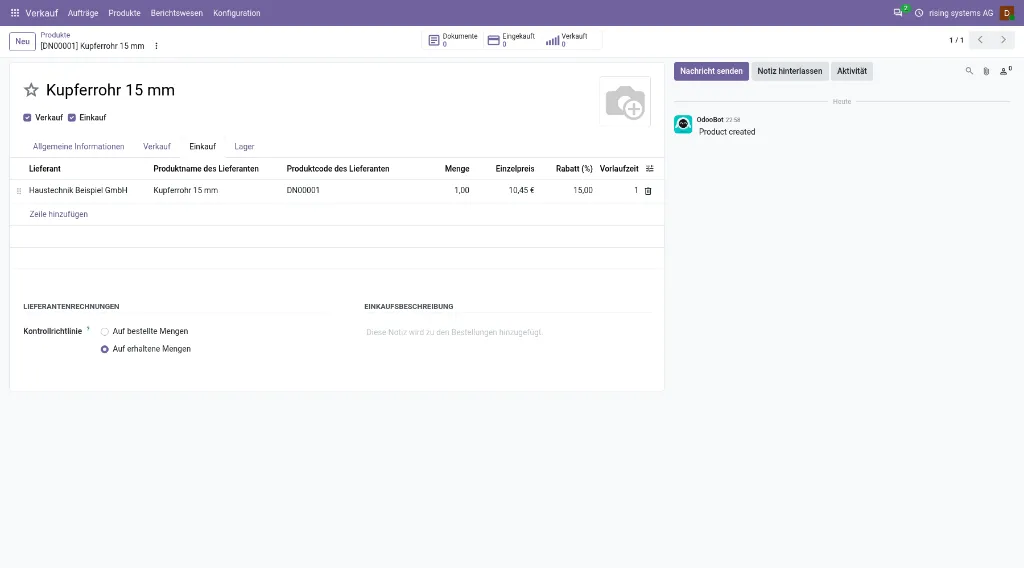This screenshot has width=1024, height=568.
Task: Click the DN00001 product code cell
Action: (303, 191)
